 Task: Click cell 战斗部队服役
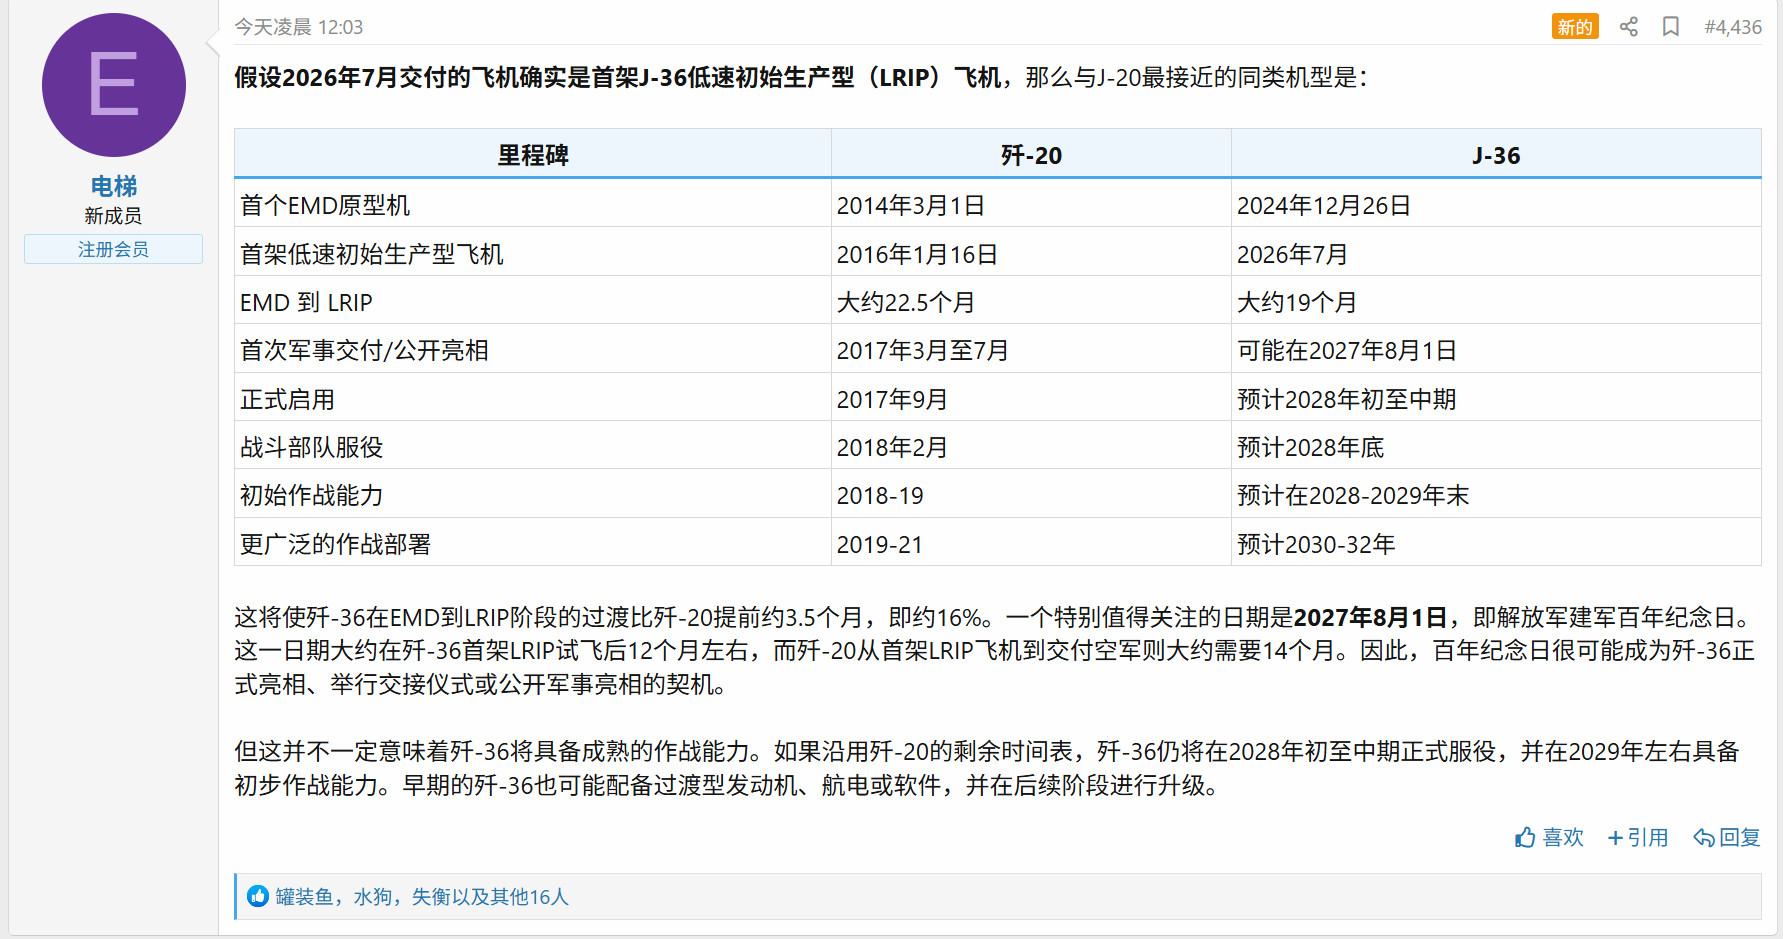[x=533, y=447]
